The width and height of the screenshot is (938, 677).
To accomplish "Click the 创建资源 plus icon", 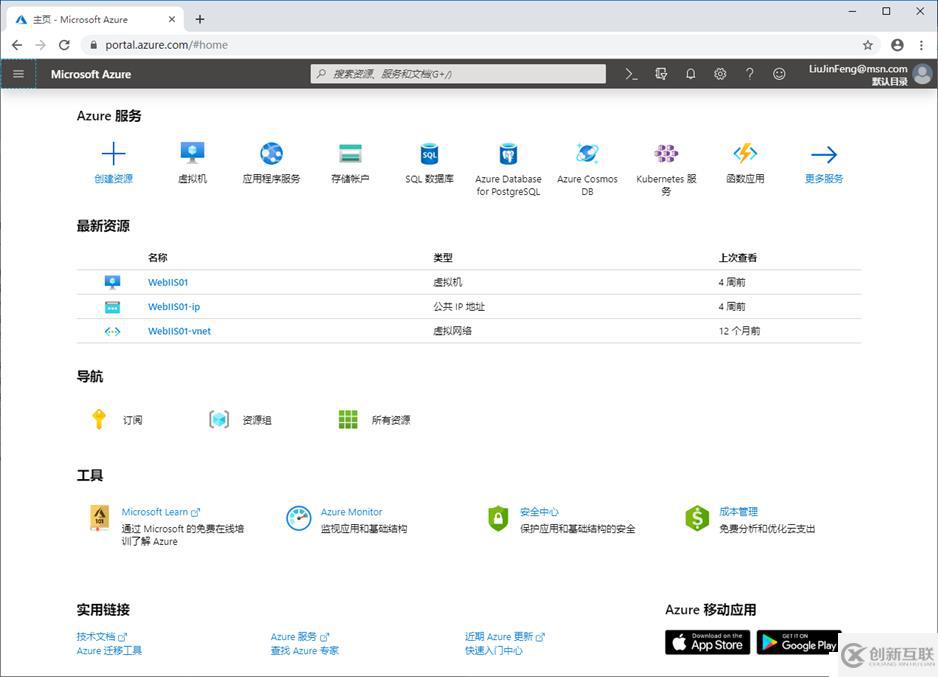I will (114, 154).
